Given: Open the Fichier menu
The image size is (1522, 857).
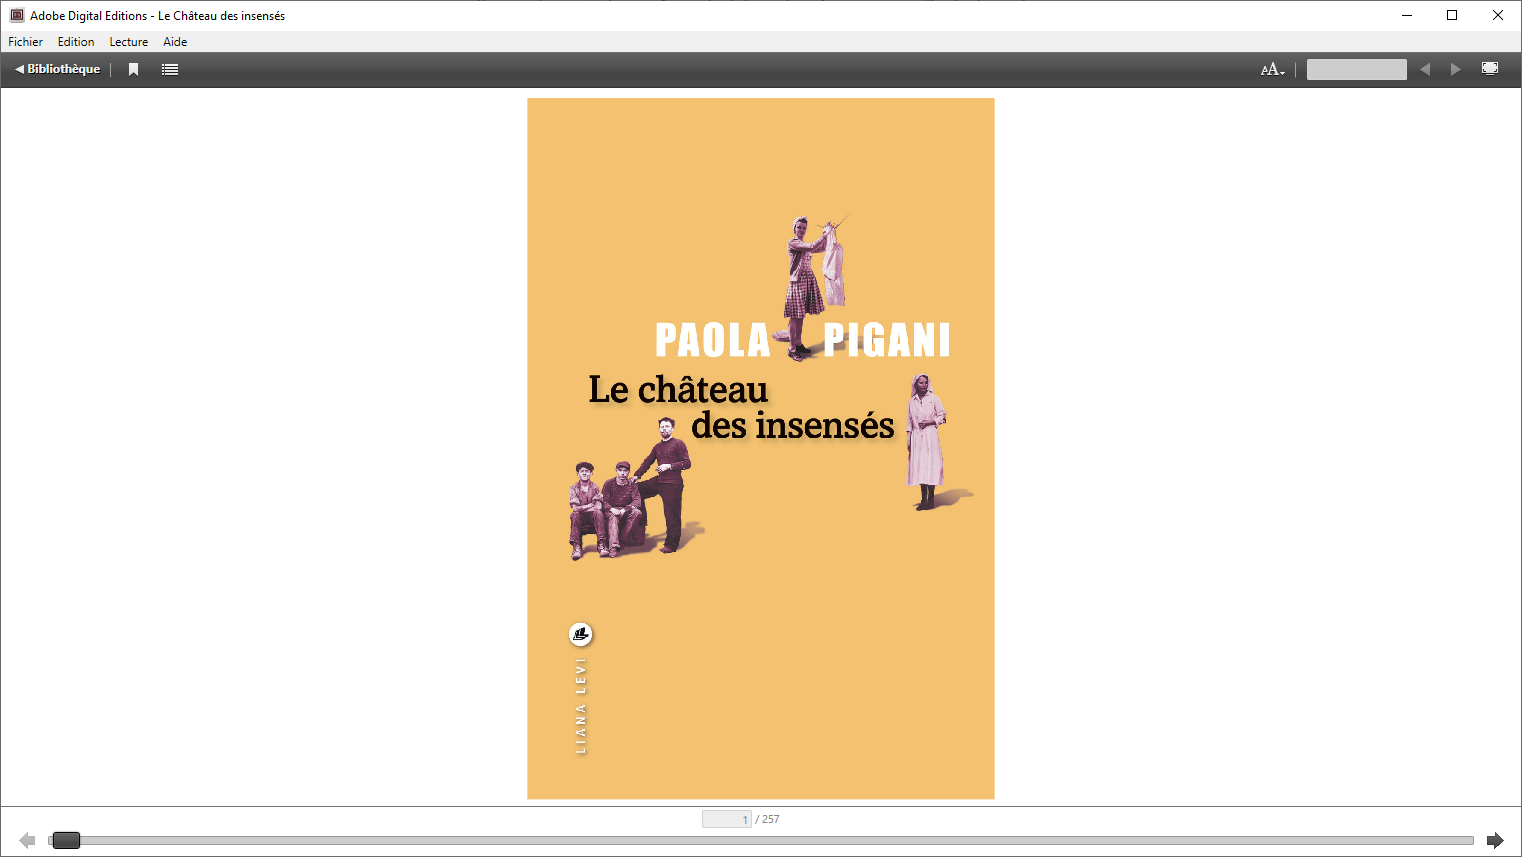Looking at the screenshot, I should (x=25, y=42).
